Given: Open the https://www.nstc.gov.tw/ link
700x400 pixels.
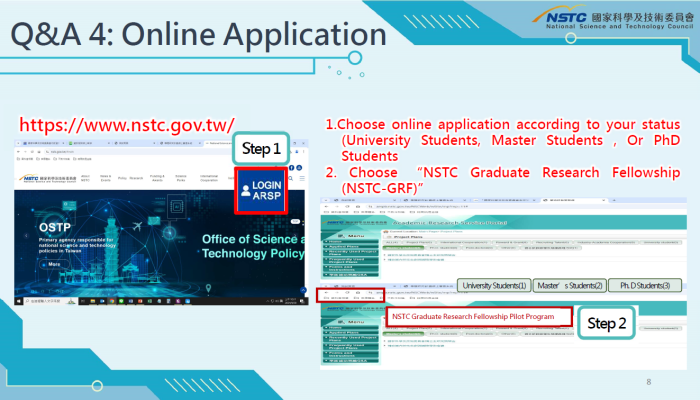Looking at the screenshot, I should (127, 125).
